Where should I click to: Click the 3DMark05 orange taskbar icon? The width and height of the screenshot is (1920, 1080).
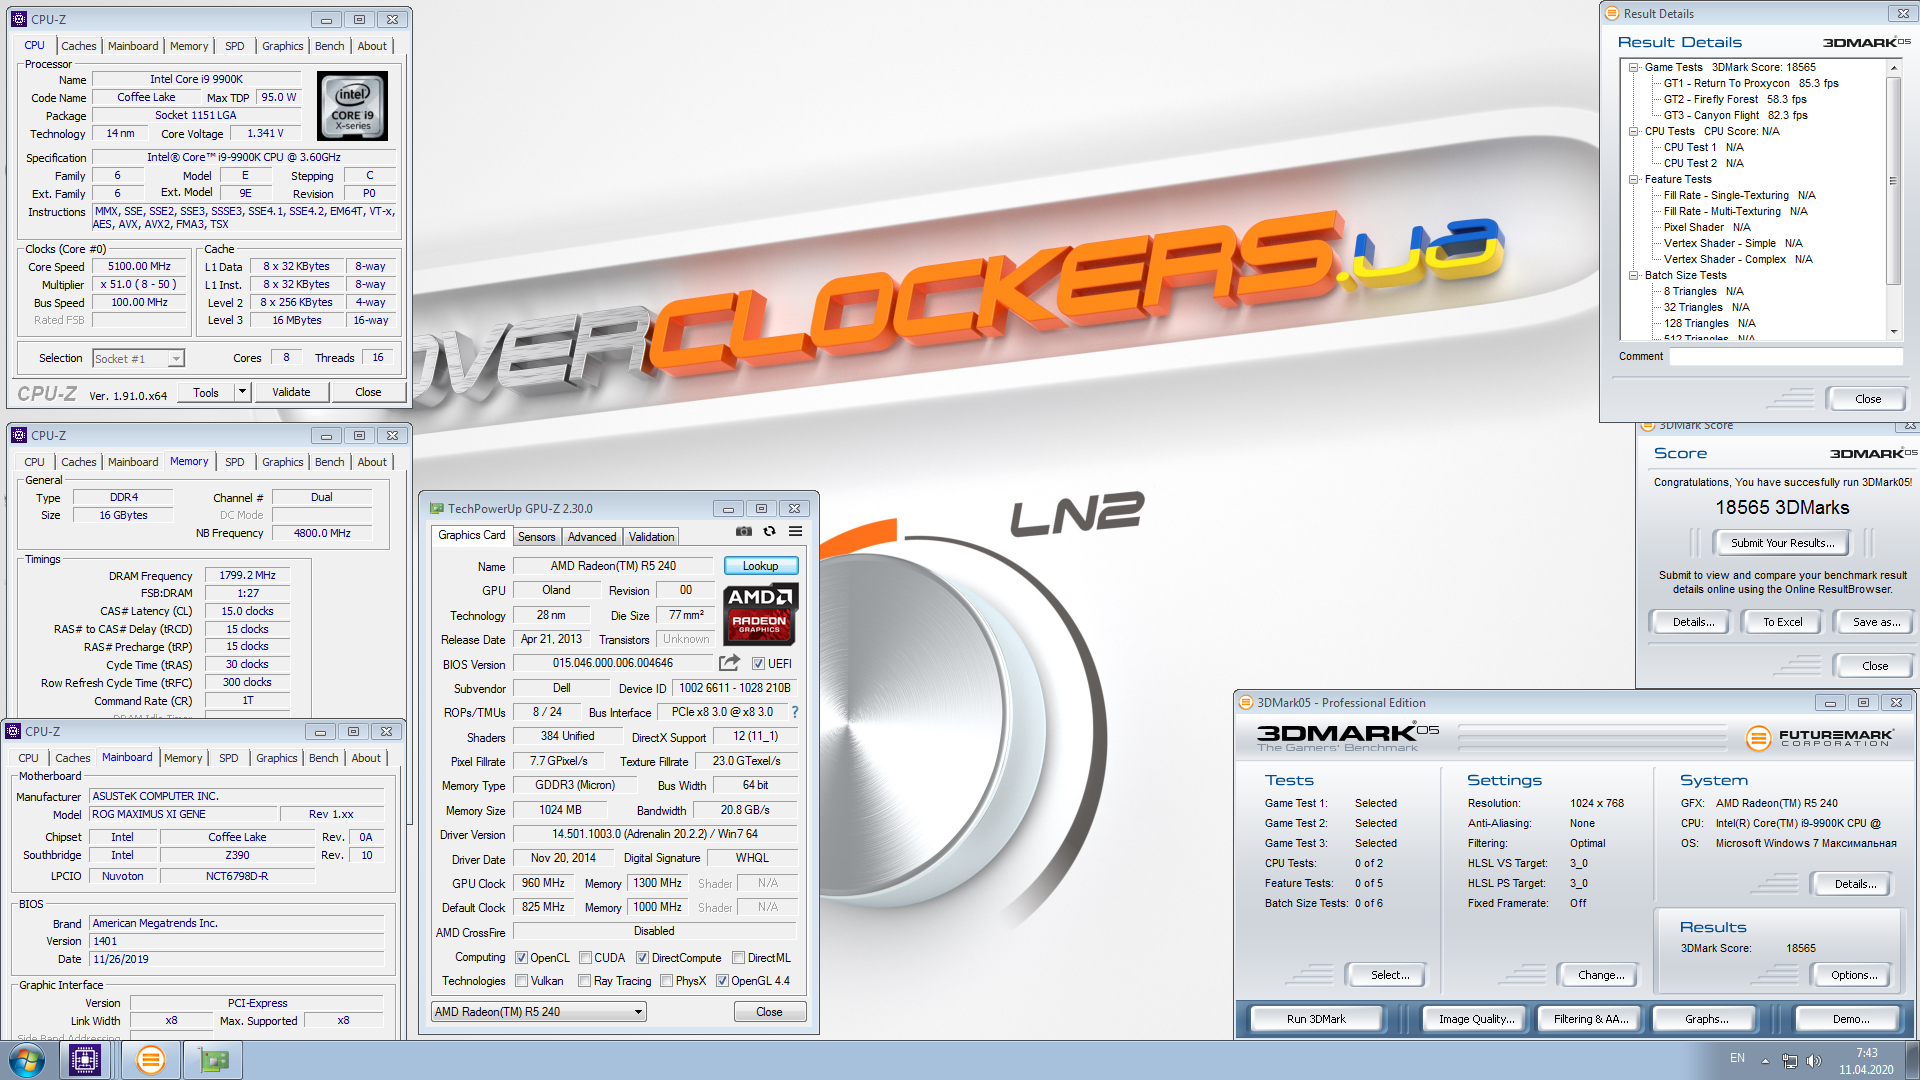[x=151, y=1060]
